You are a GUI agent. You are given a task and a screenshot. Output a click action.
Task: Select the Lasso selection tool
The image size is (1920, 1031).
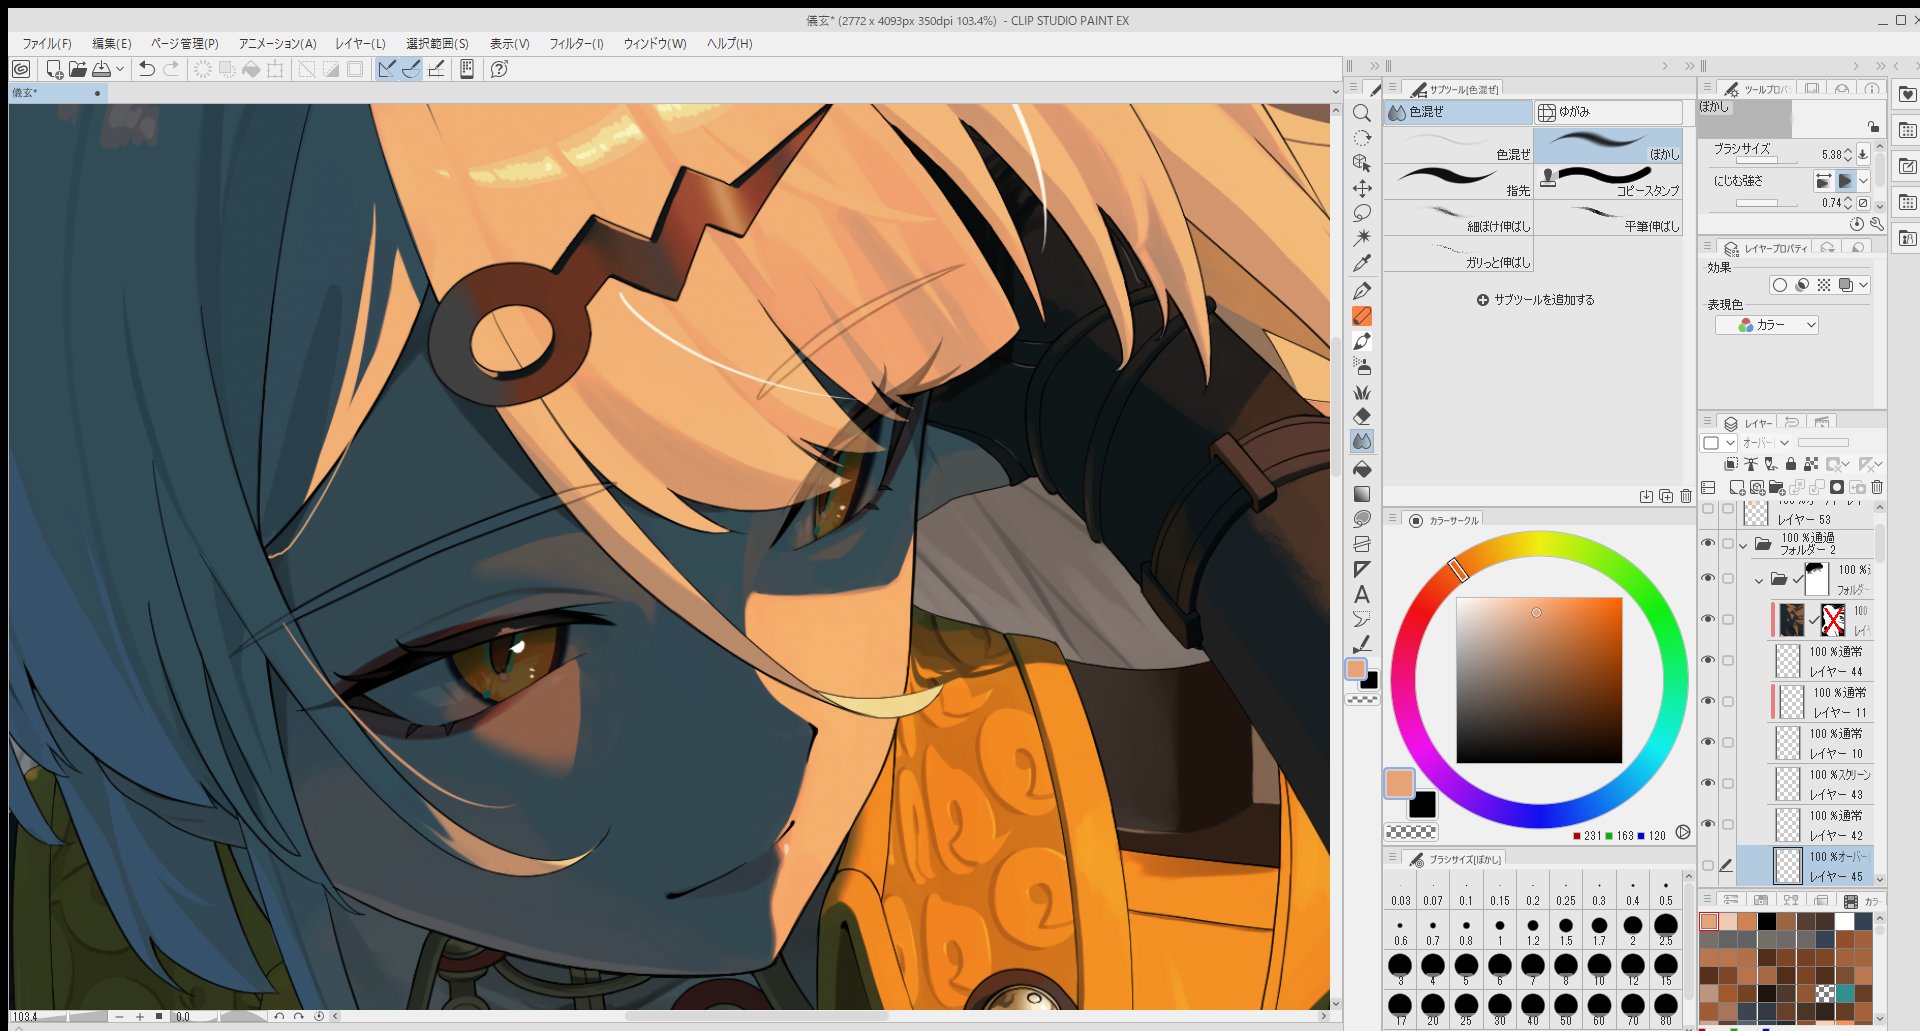[x=1361, y=213]
